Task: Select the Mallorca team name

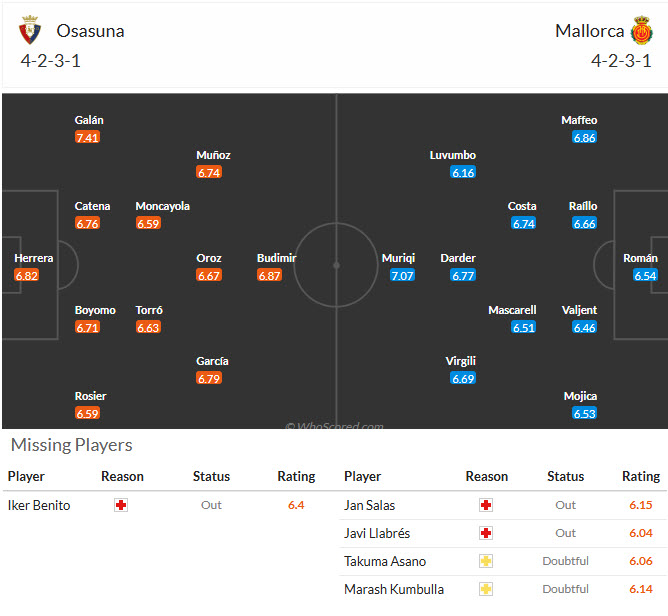Action: (589, 31)
